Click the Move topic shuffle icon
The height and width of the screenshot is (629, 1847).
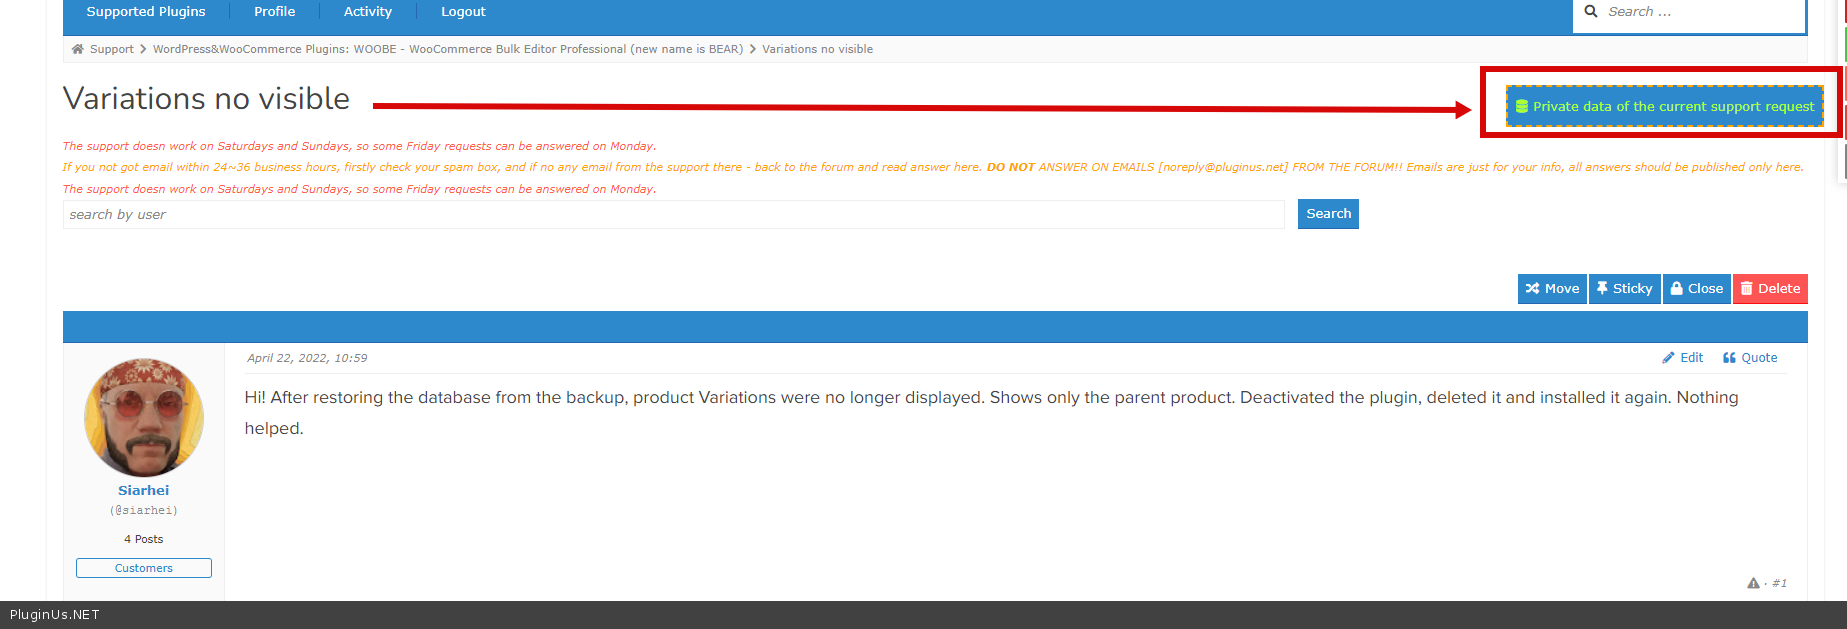(x=1533, y=289)
